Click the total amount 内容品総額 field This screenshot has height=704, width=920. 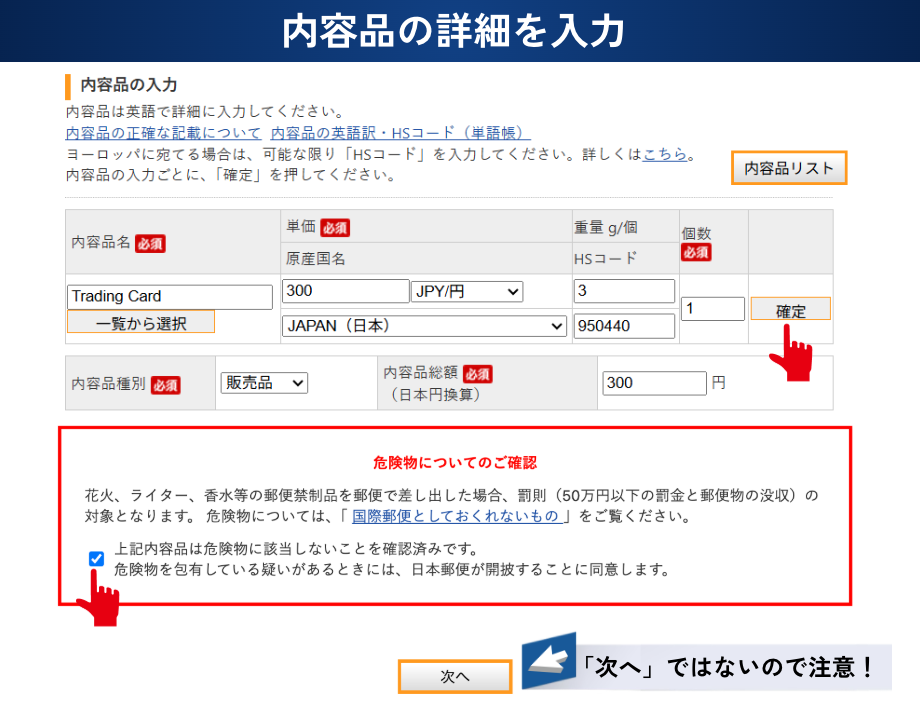[x=654, y=383]
